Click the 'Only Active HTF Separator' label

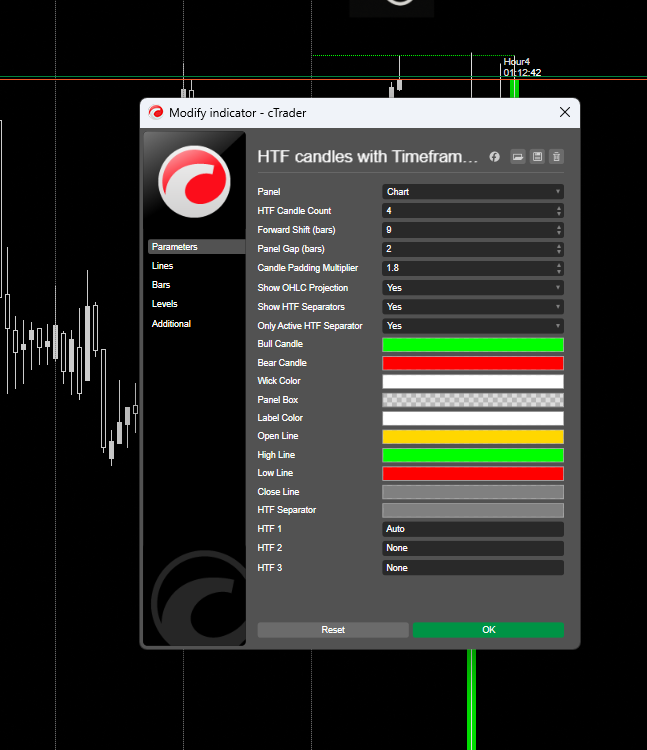[x=310, y=326]
